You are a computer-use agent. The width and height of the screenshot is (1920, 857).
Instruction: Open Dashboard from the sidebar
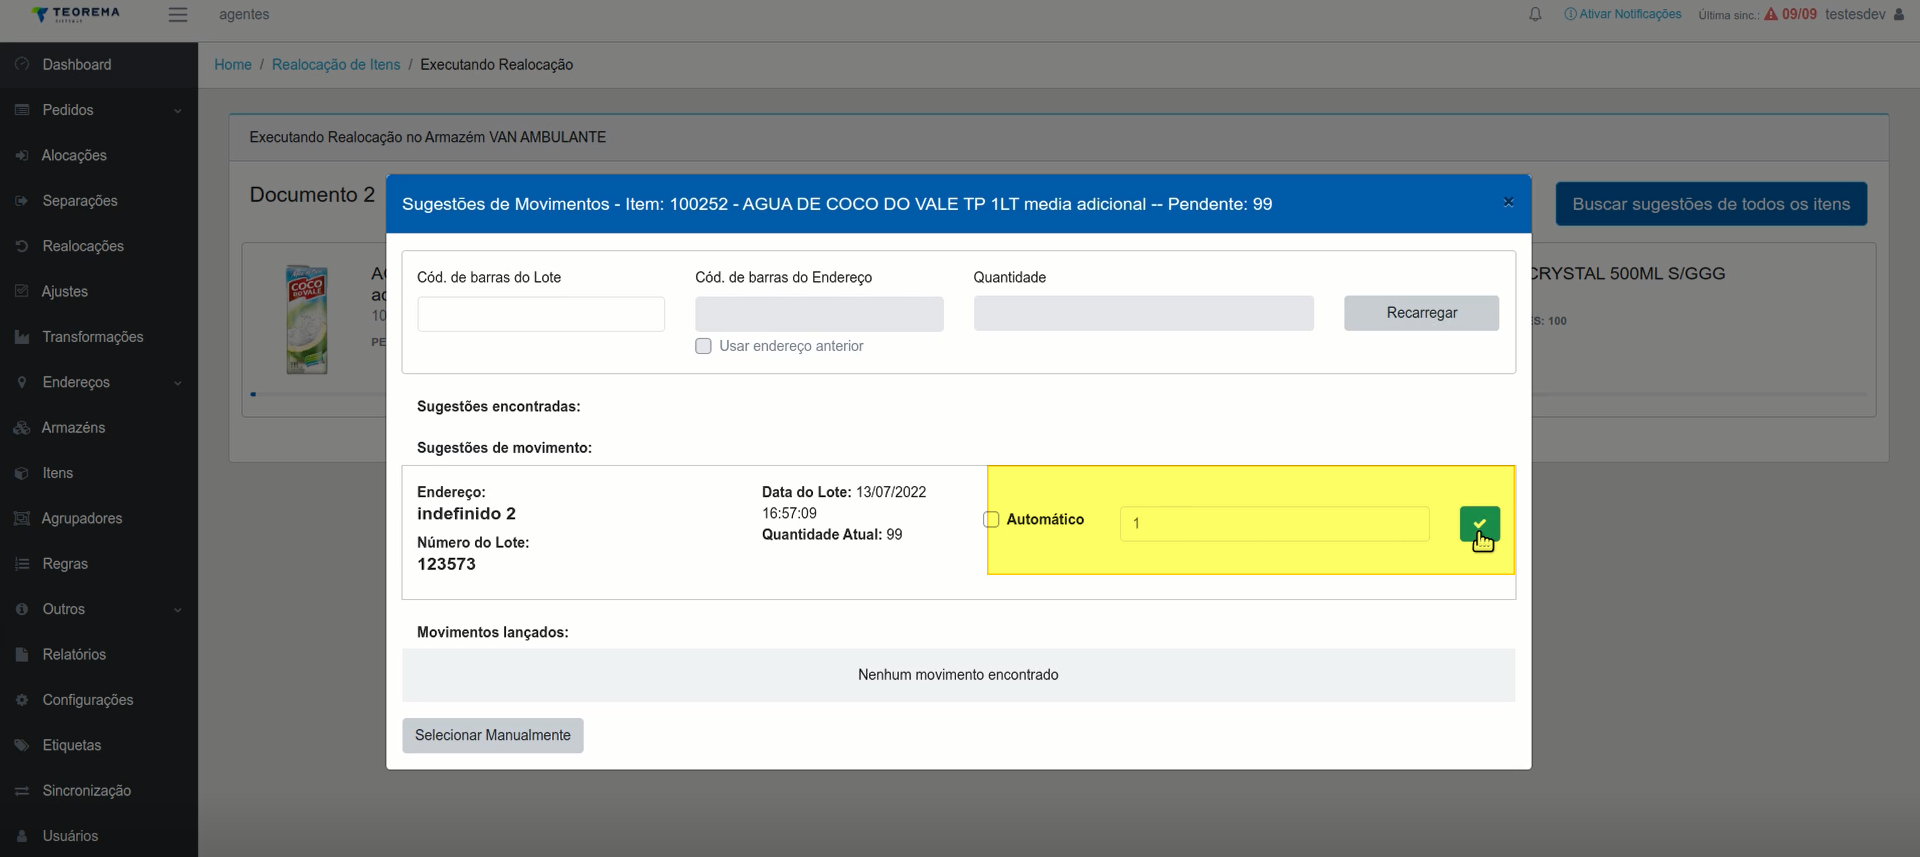pyautogui.click(x=77, y=64)
